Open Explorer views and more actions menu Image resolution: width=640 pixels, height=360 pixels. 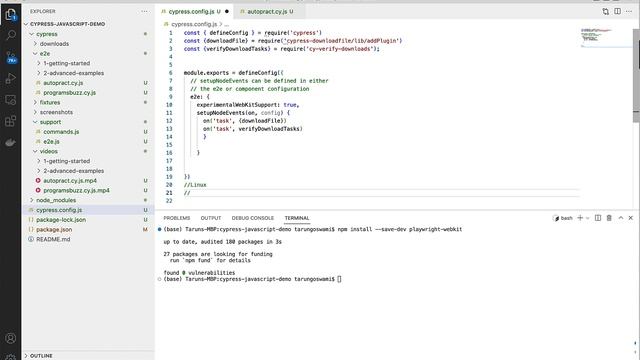[x=145, y=11]
